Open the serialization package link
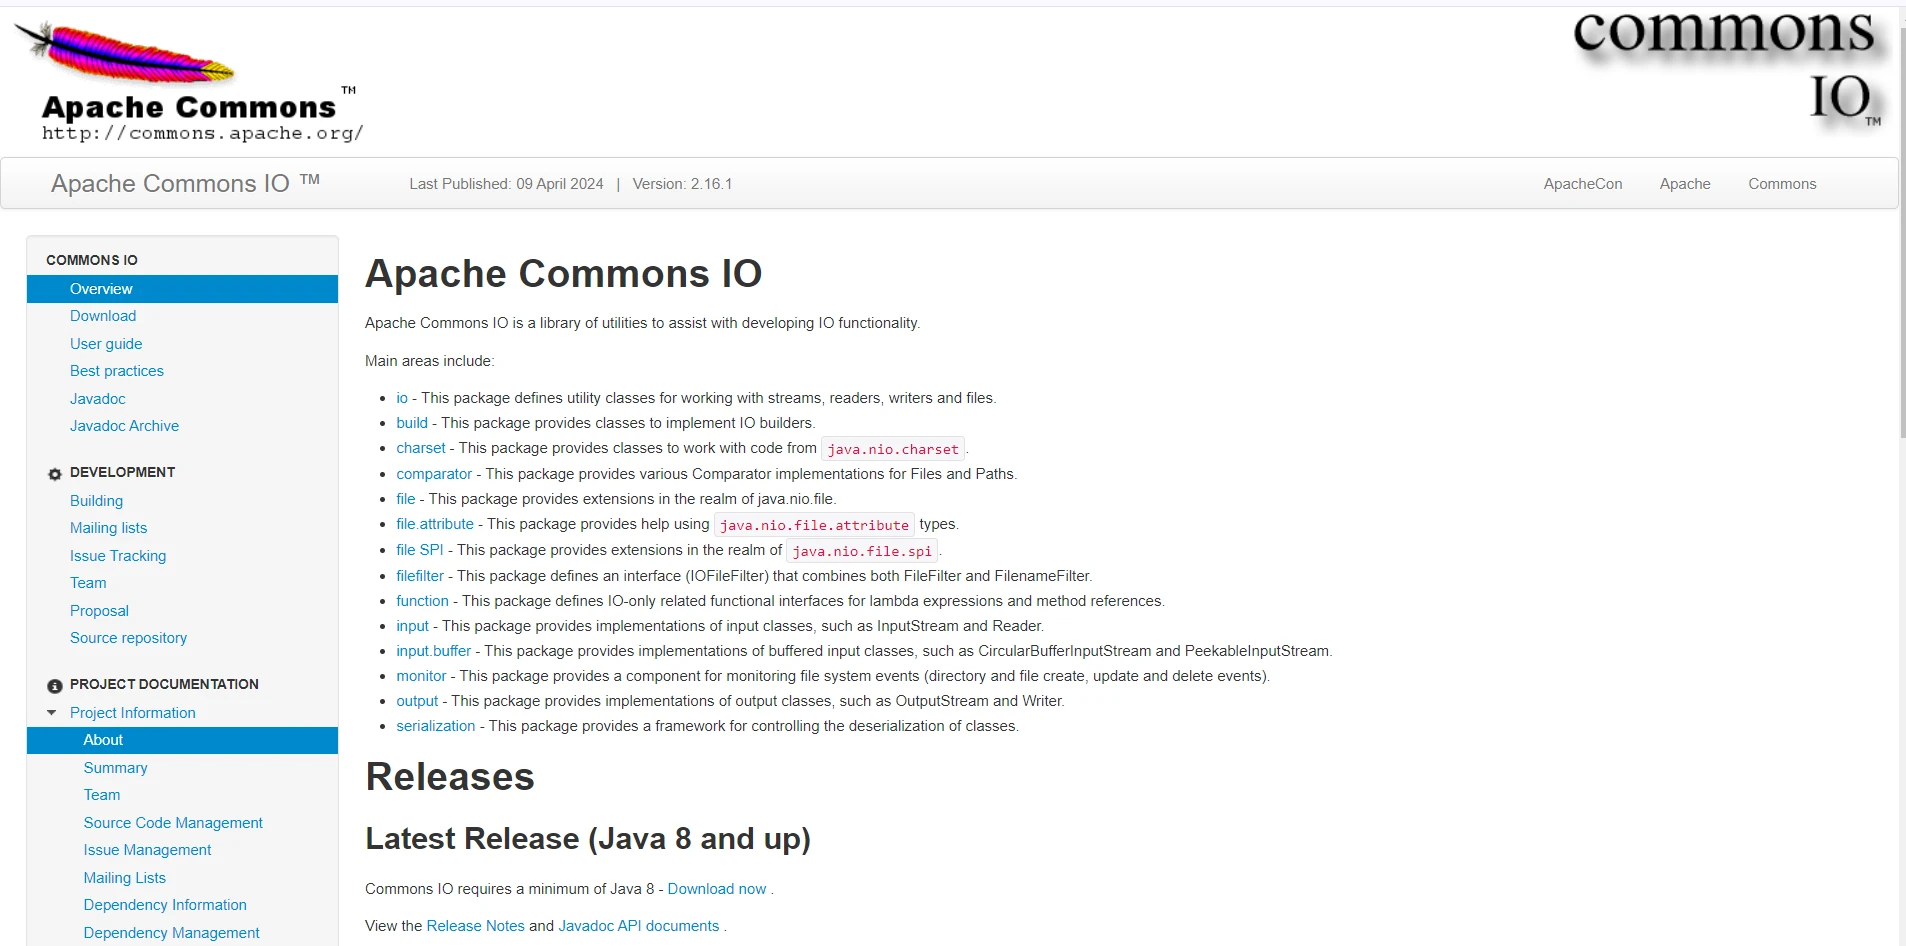Screen dimensions: 1906x946 pyautogui.click(x=436, y=726)
